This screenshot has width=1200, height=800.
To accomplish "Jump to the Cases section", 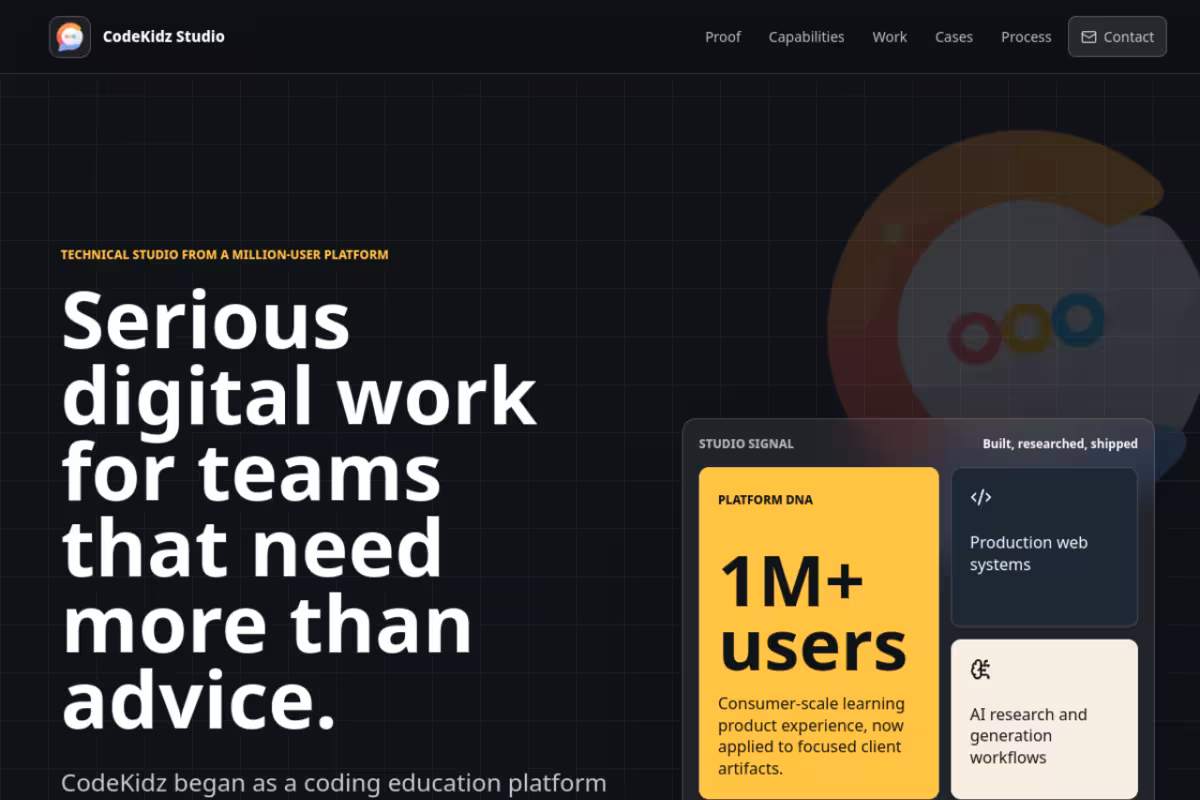I will 954,37.
